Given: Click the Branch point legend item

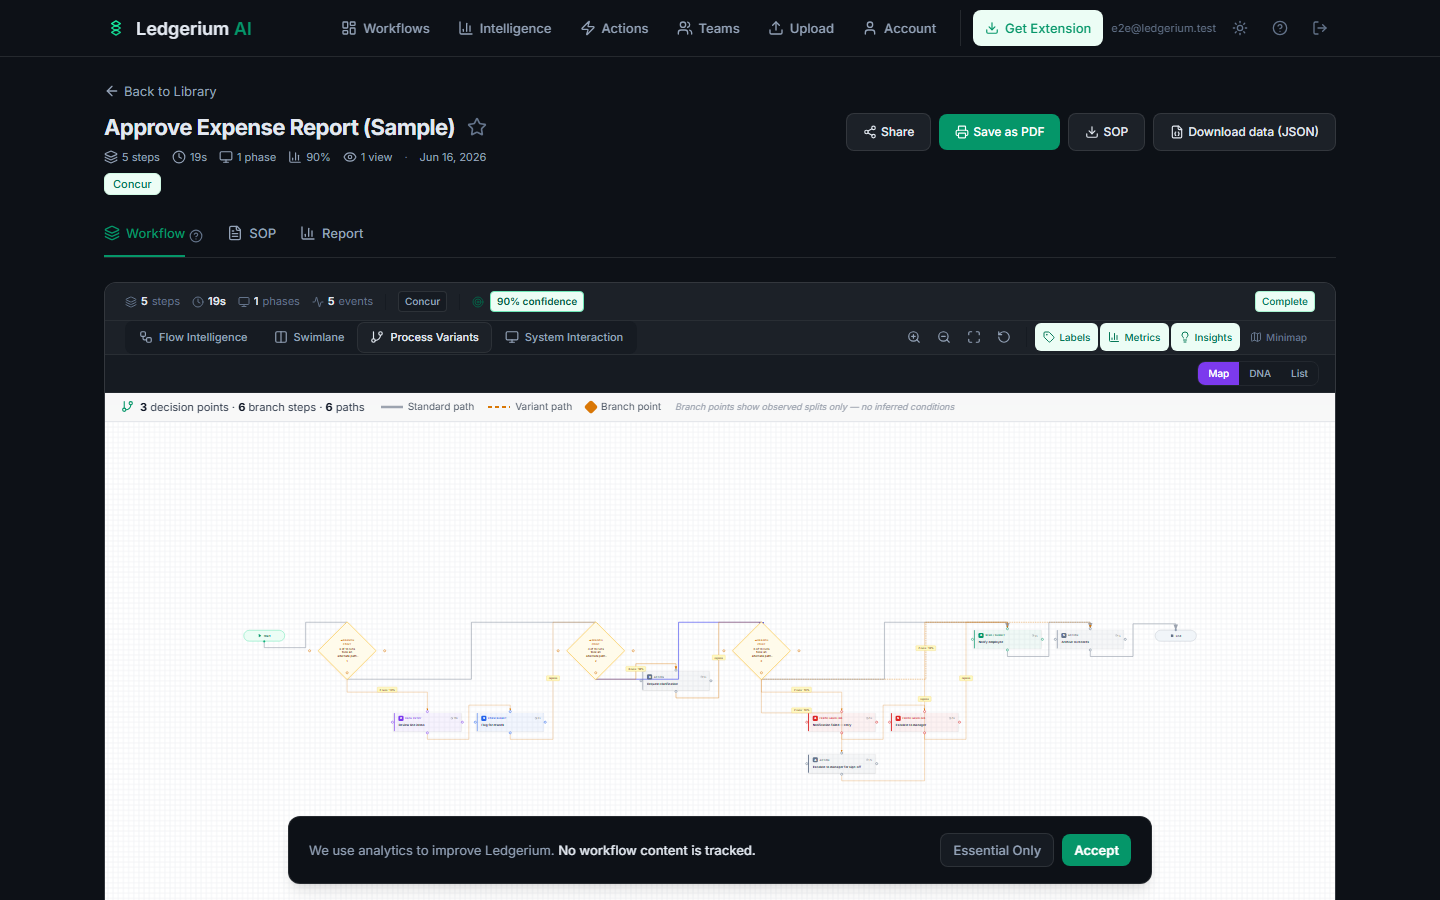Looking at the screenshot, I should tap(623, 407).
